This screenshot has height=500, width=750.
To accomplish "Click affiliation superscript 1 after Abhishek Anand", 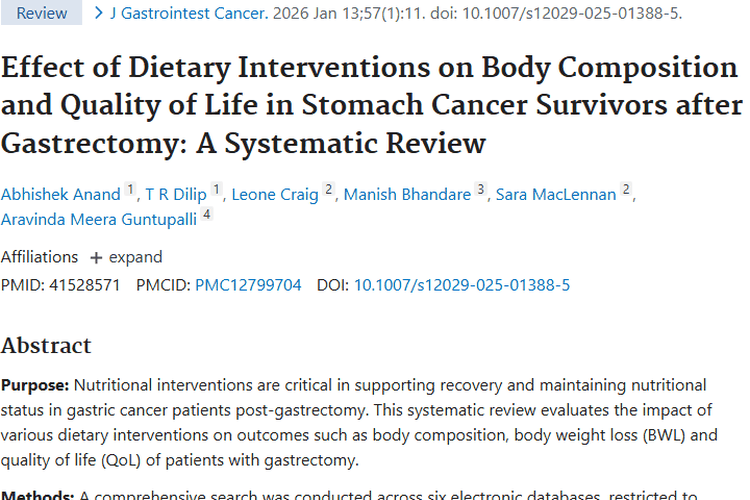I will [130, 191].
